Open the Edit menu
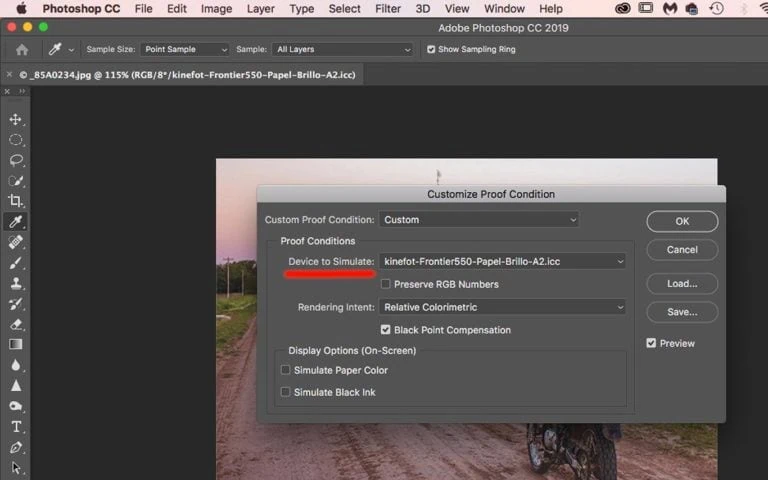Image resolution: width=768 pixels, height=480 pixels. point(177,9)
